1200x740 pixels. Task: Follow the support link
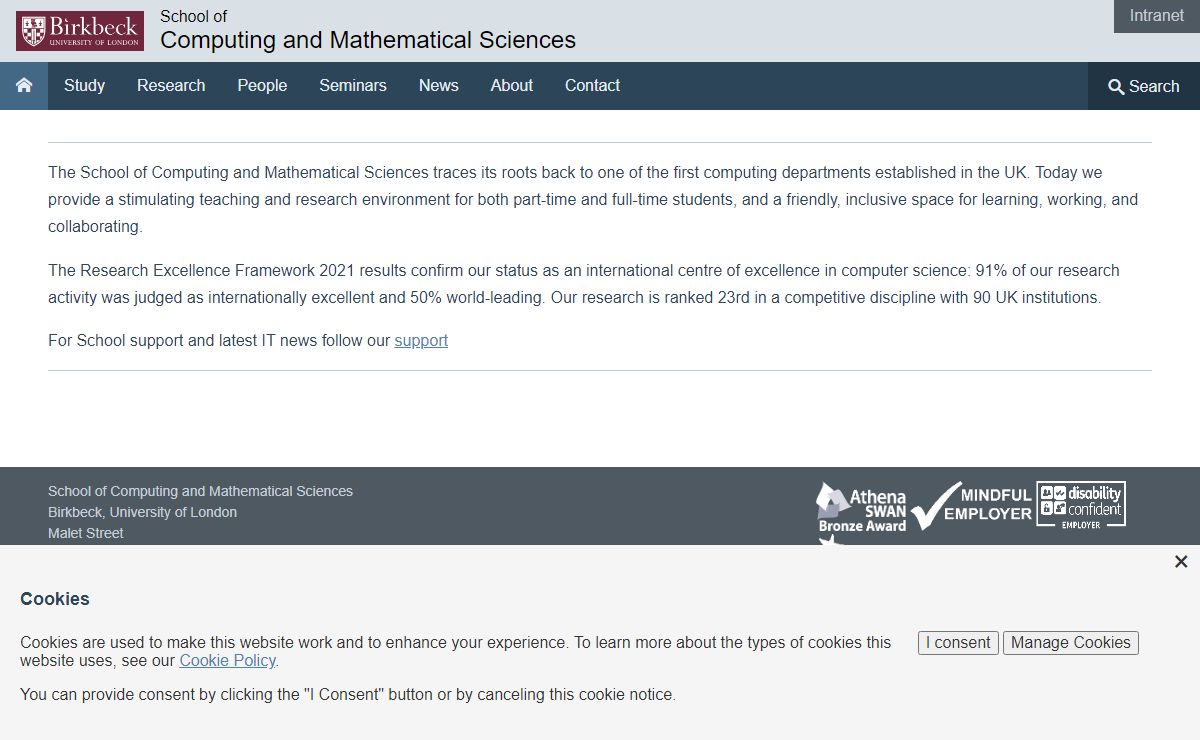(421, 341)
